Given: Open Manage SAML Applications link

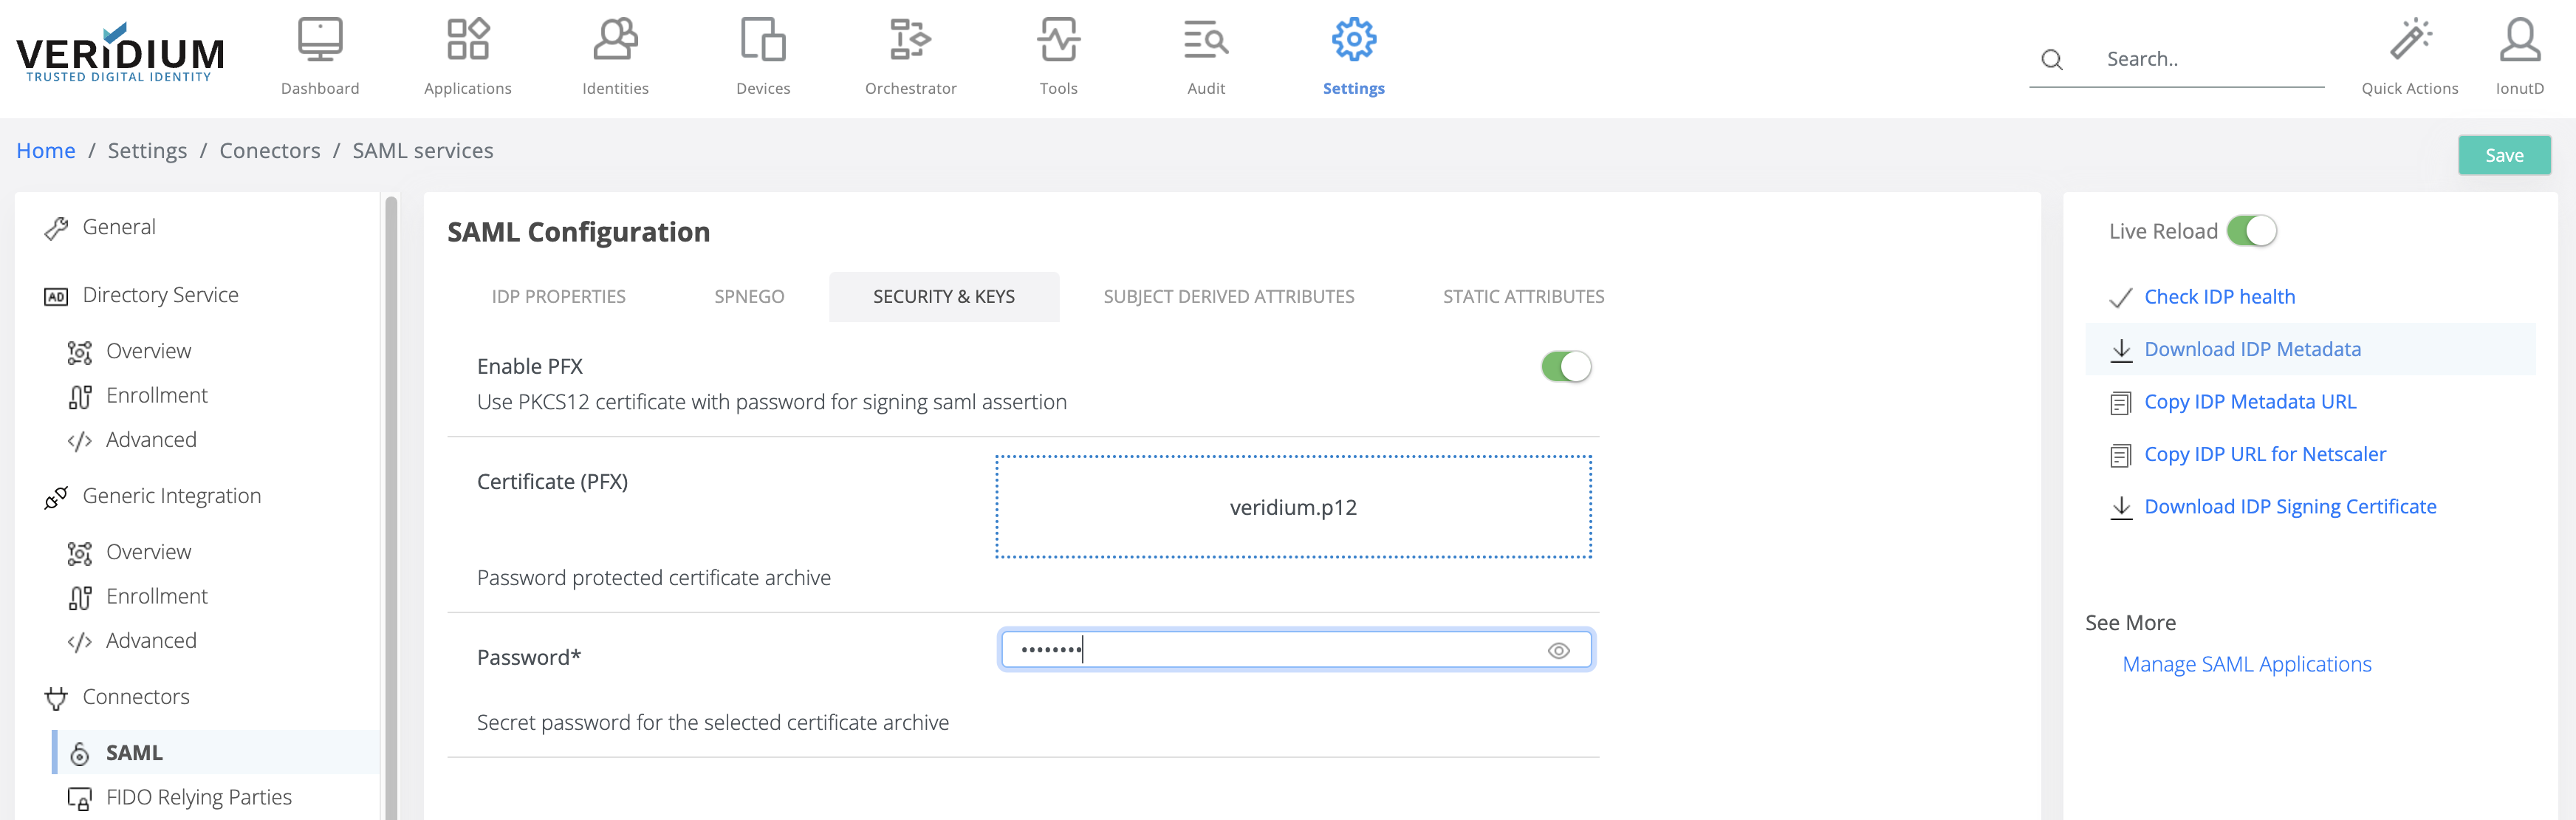Looking at the screenshot, I should pyautogui.click(x=2246, y=663).
